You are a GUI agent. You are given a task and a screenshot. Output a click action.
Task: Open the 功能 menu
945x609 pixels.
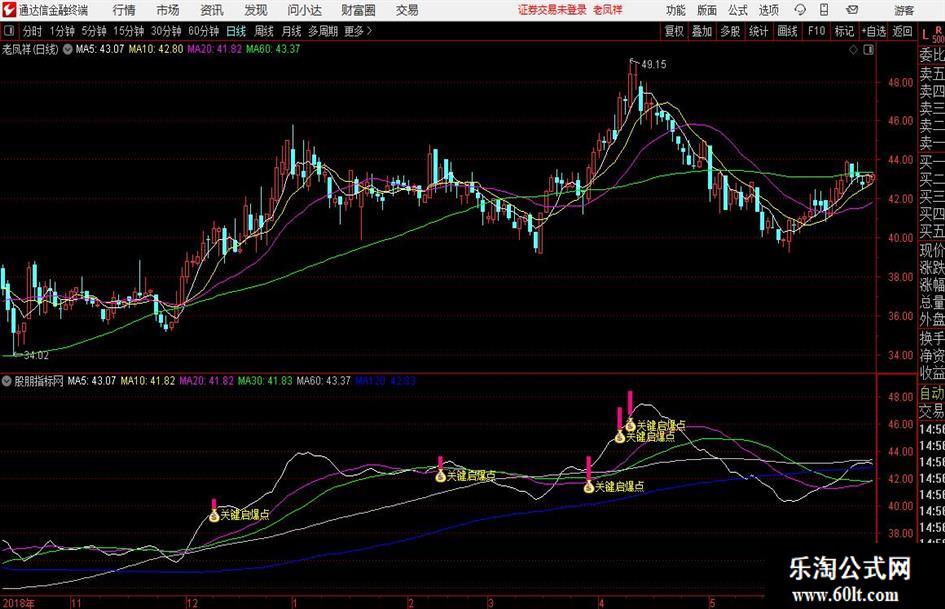(676, 10)
